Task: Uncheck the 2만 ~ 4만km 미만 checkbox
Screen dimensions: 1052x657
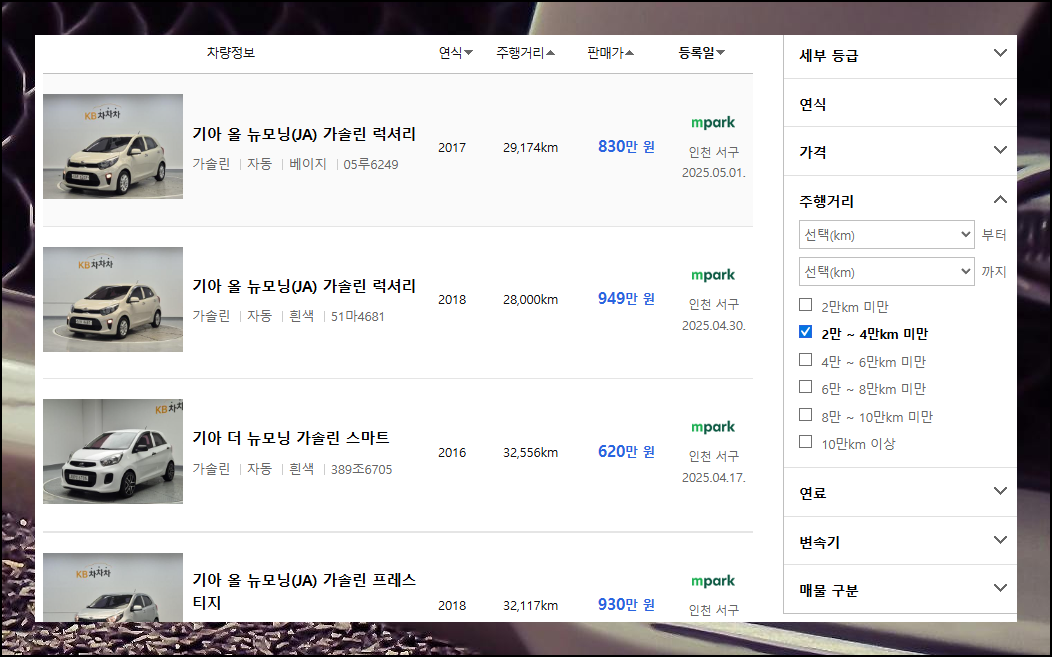Action: point(806,332)
